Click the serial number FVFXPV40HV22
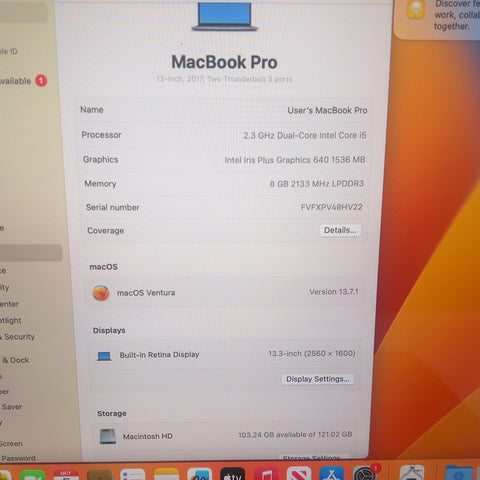Image resolution: width=480 pixels, height=480 pixels. 331,207
